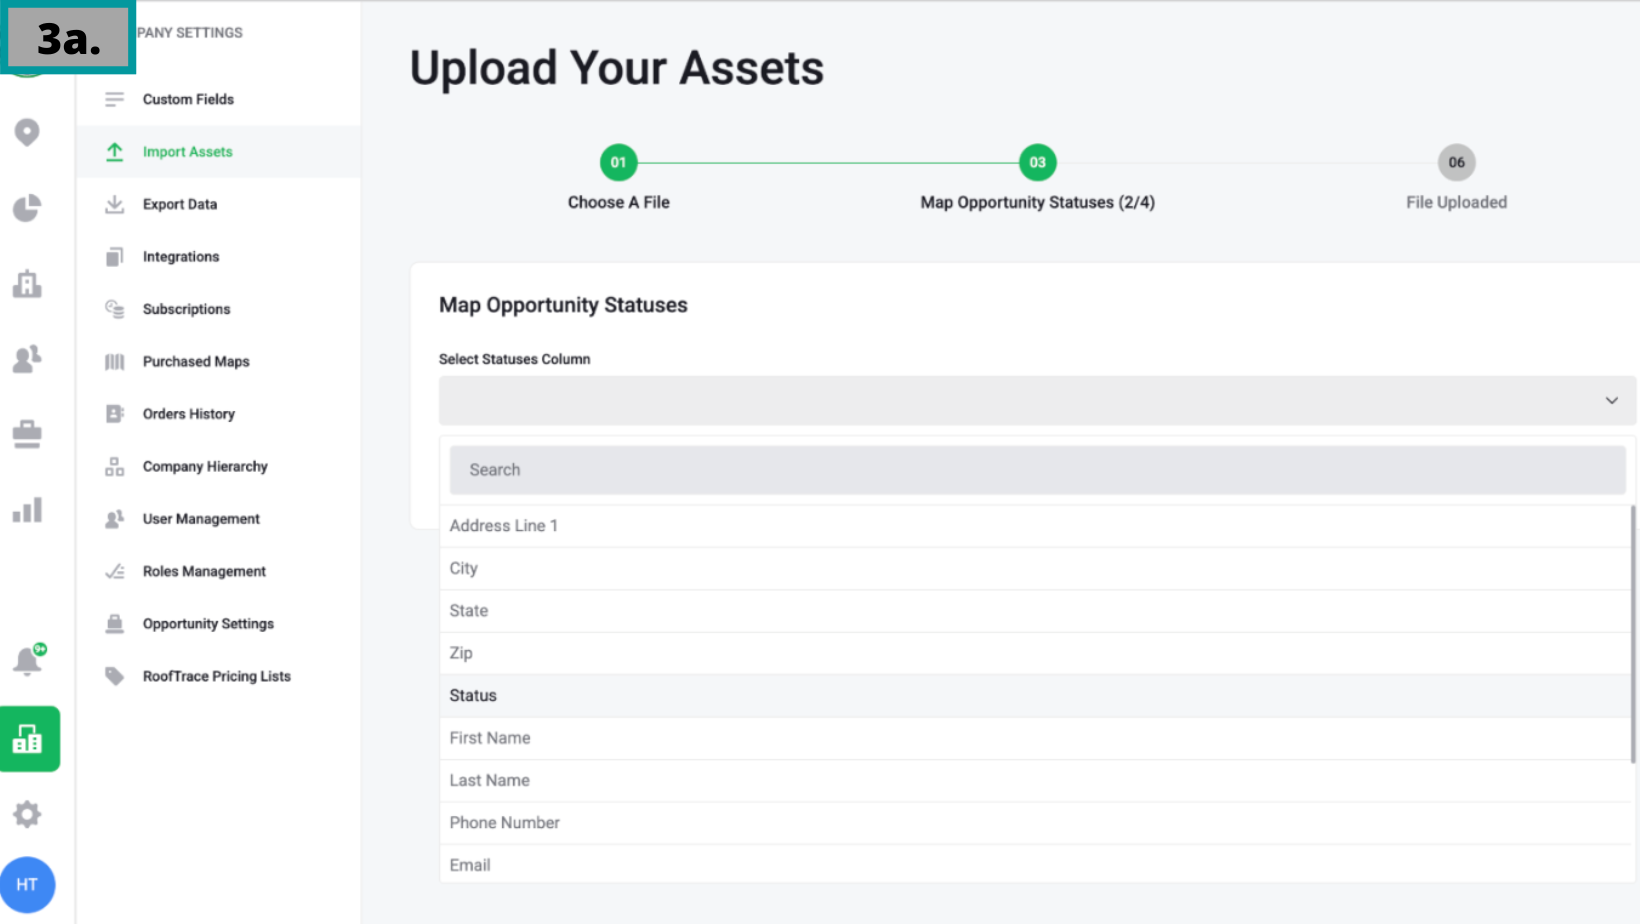Open the notifications bell icon
The height and width of the screenshot is (924, 1640).
28,660
